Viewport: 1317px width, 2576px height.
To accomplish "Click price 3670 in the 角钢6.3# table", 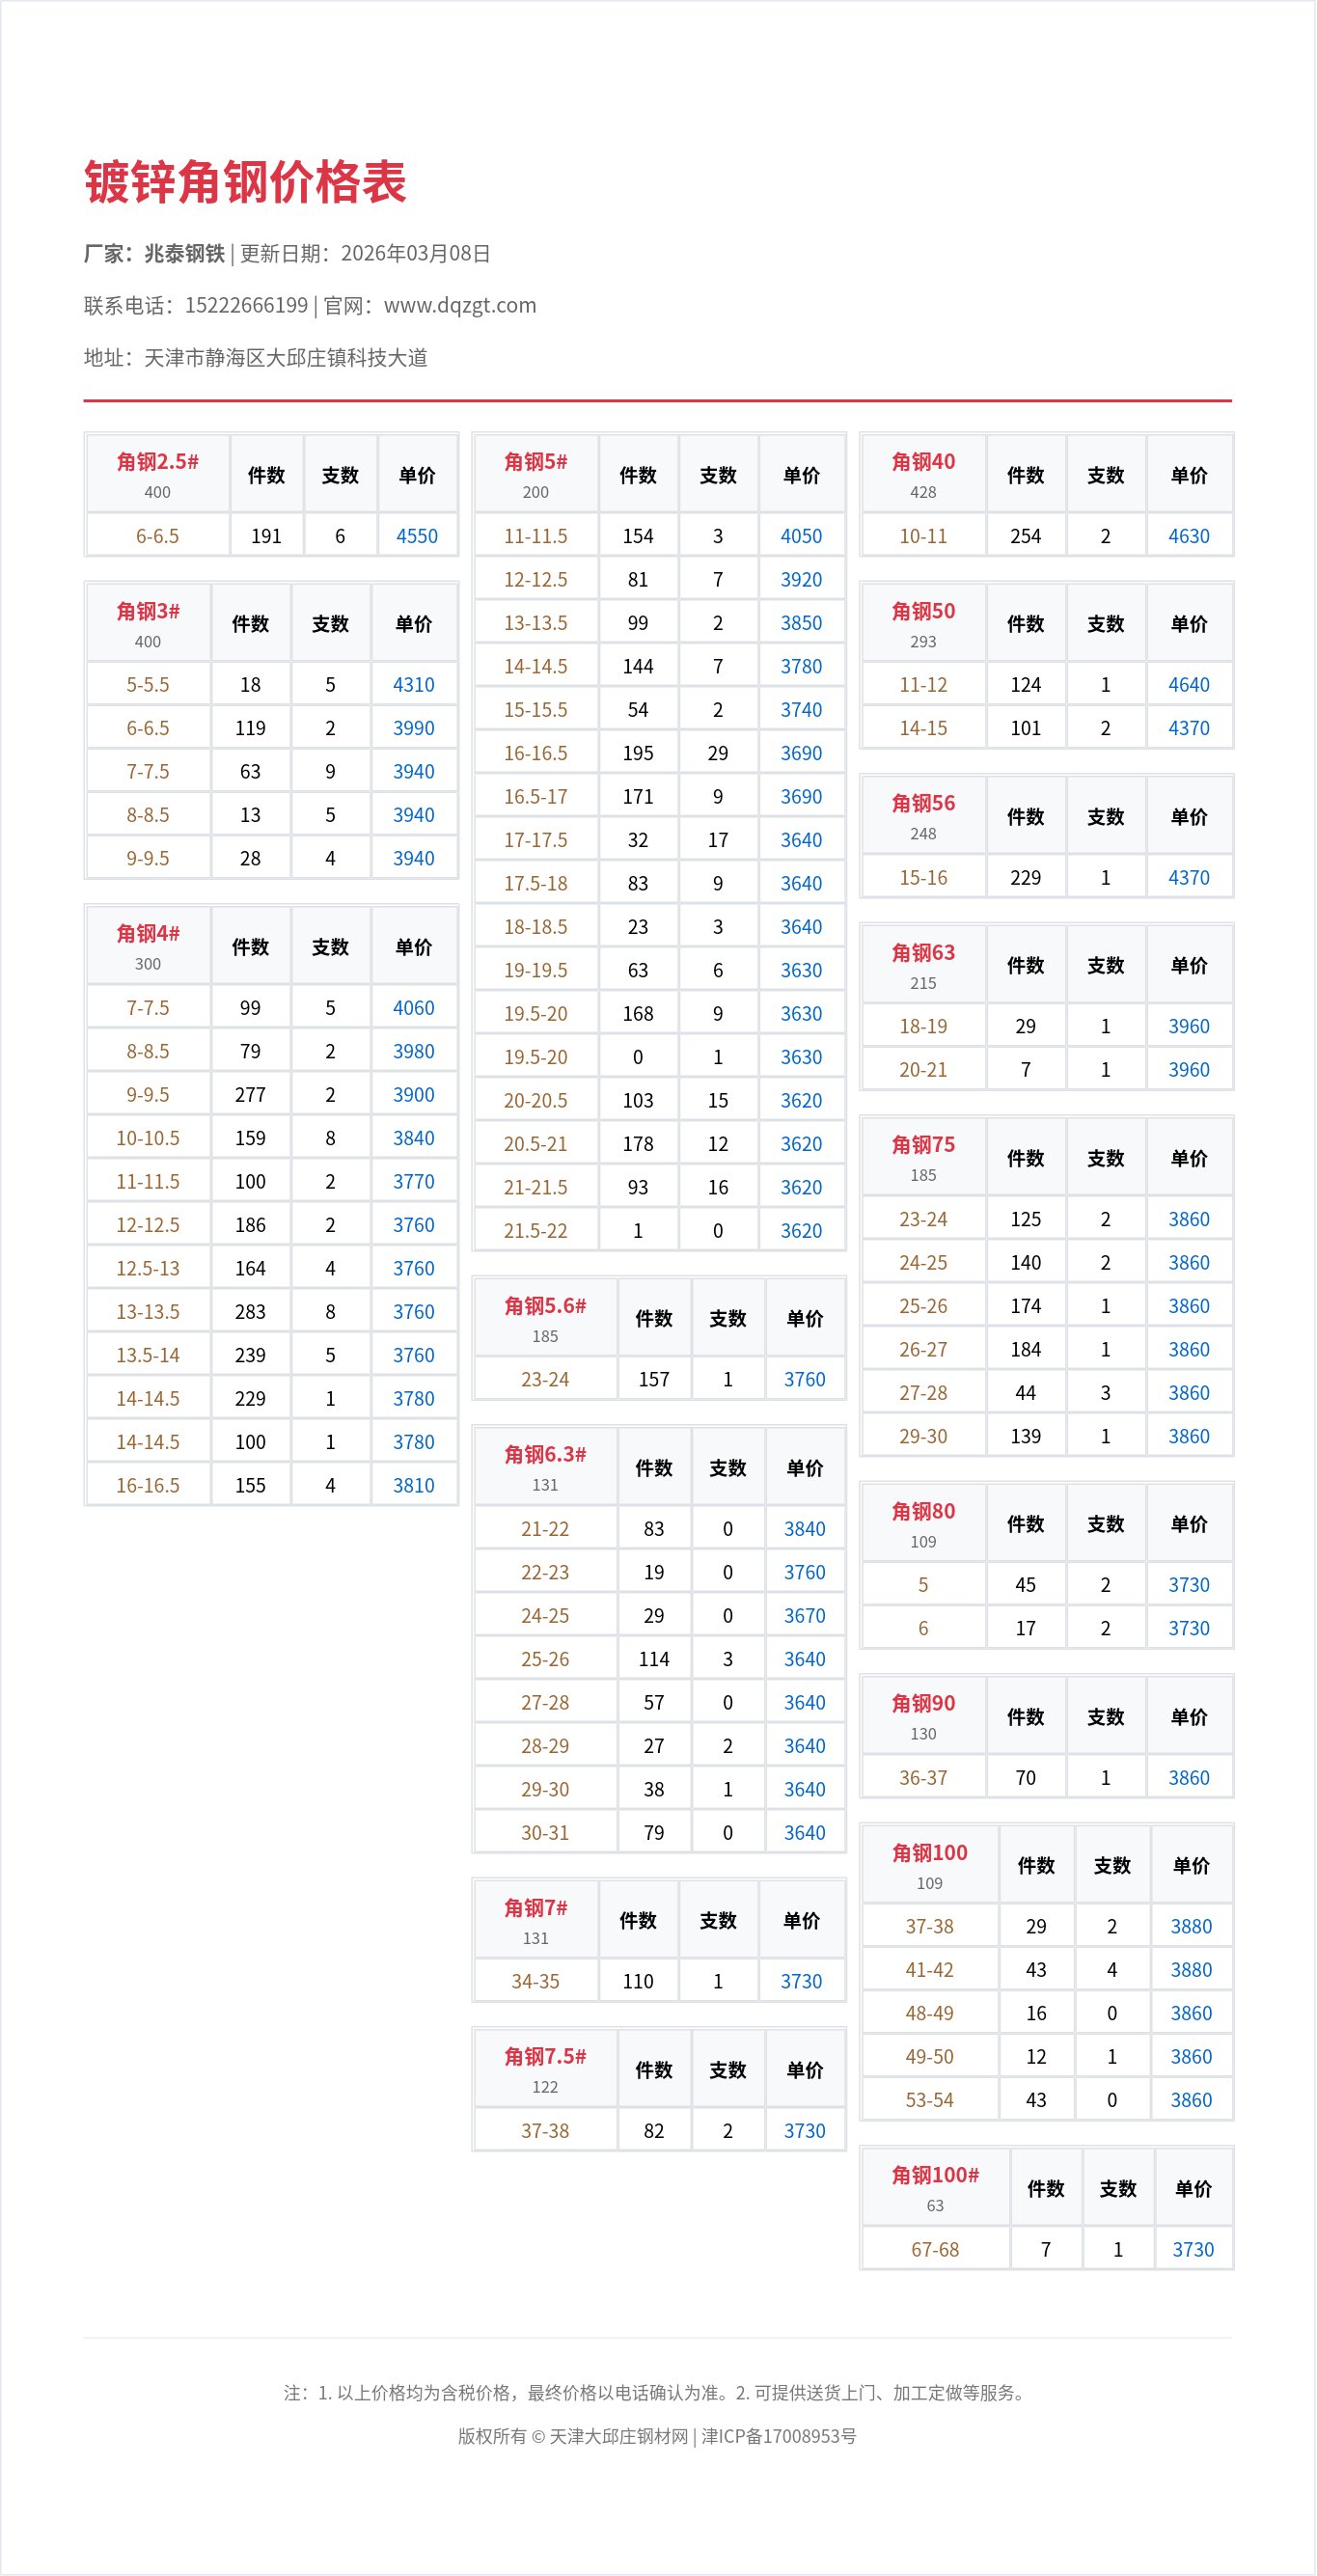I will 805,1616.
